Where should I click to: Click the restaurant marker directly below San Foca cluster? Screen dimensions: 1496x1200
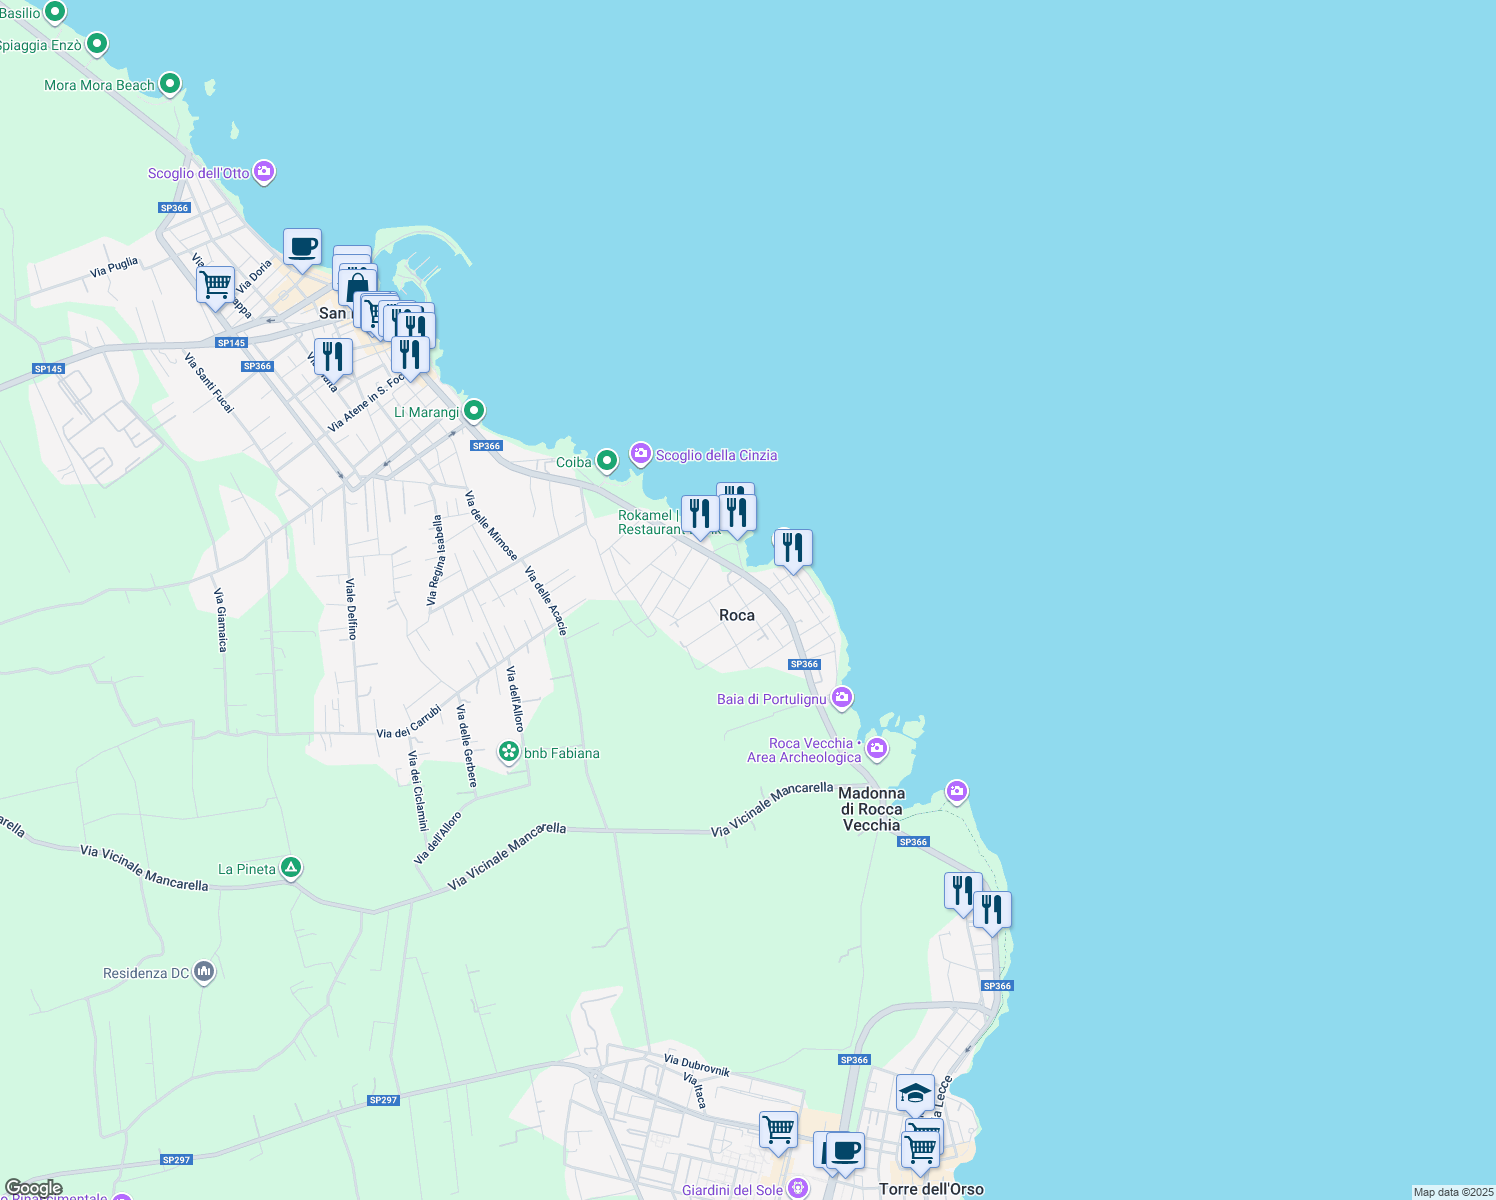[x=410, y=356]
